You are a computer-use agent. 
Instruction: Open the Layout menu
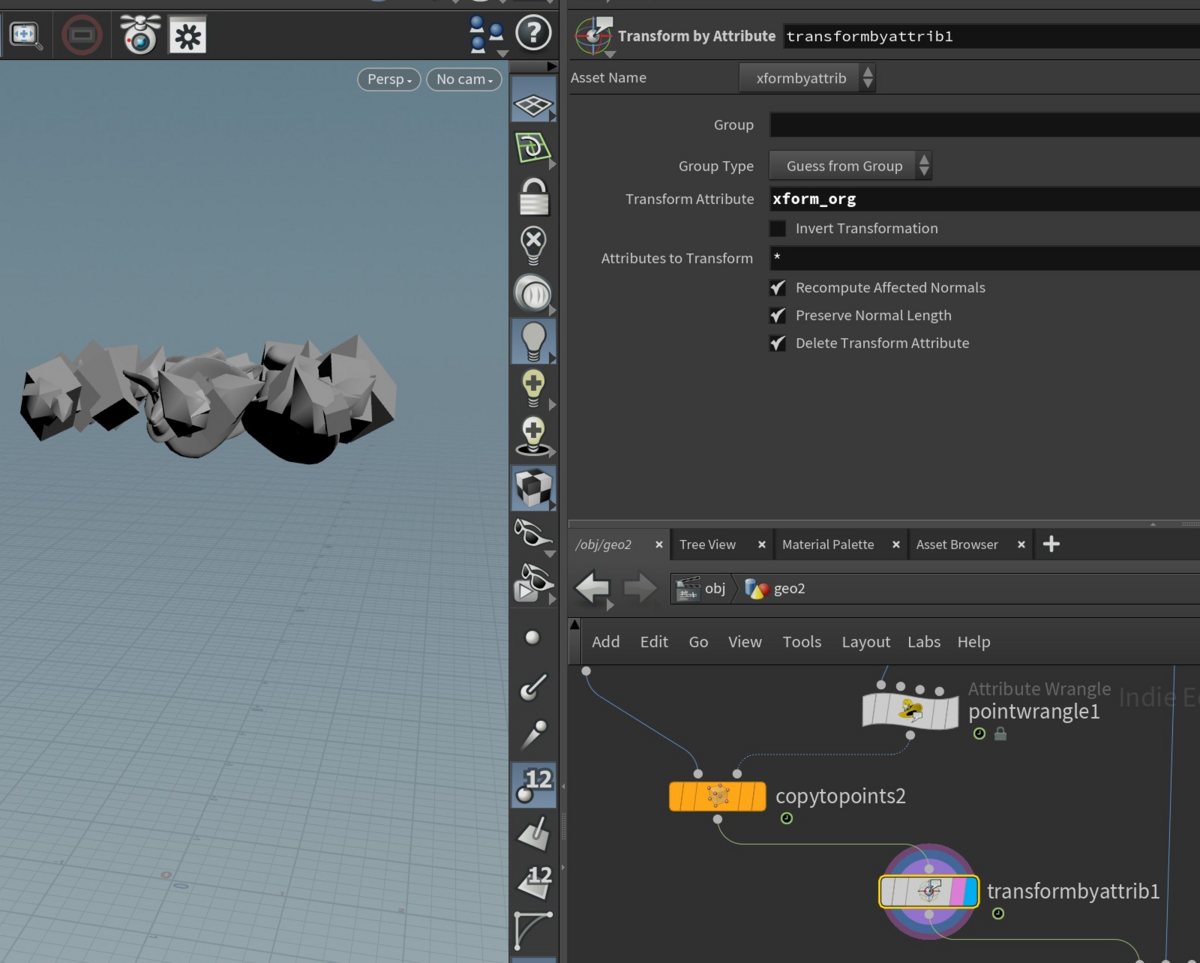coord(866,642)
